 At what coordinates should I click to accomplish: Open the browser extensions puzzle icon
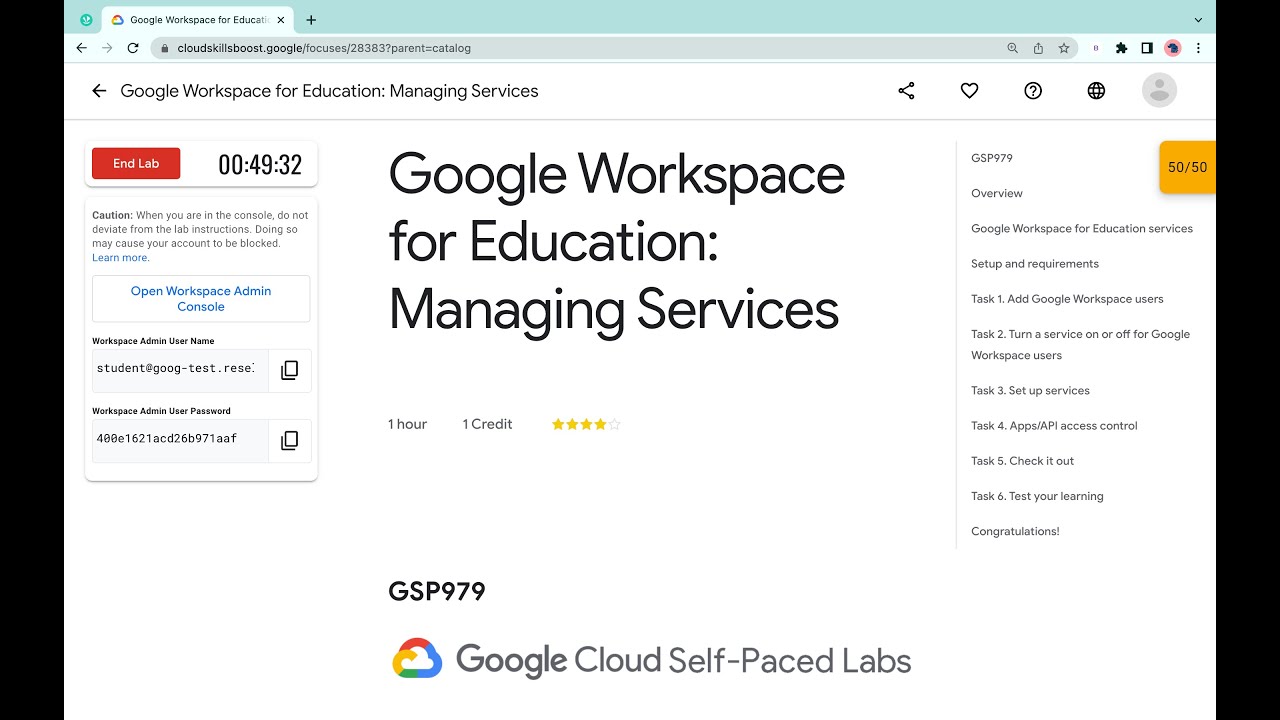coord(1121,48)
